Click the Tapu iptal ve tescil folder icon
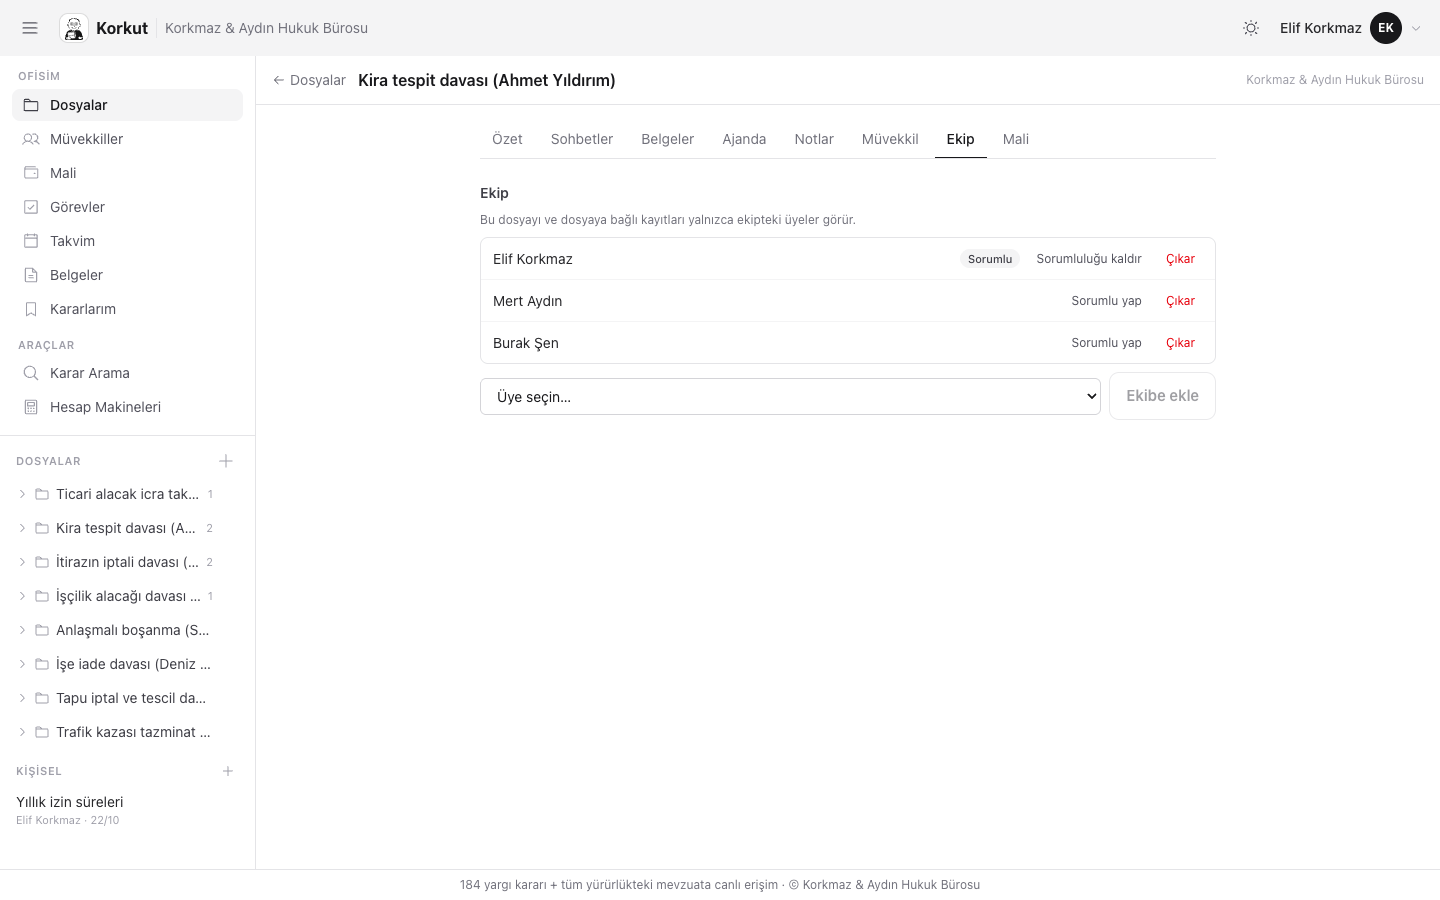The width and height of the screenshot is (1440, 900). pos(42,698)
